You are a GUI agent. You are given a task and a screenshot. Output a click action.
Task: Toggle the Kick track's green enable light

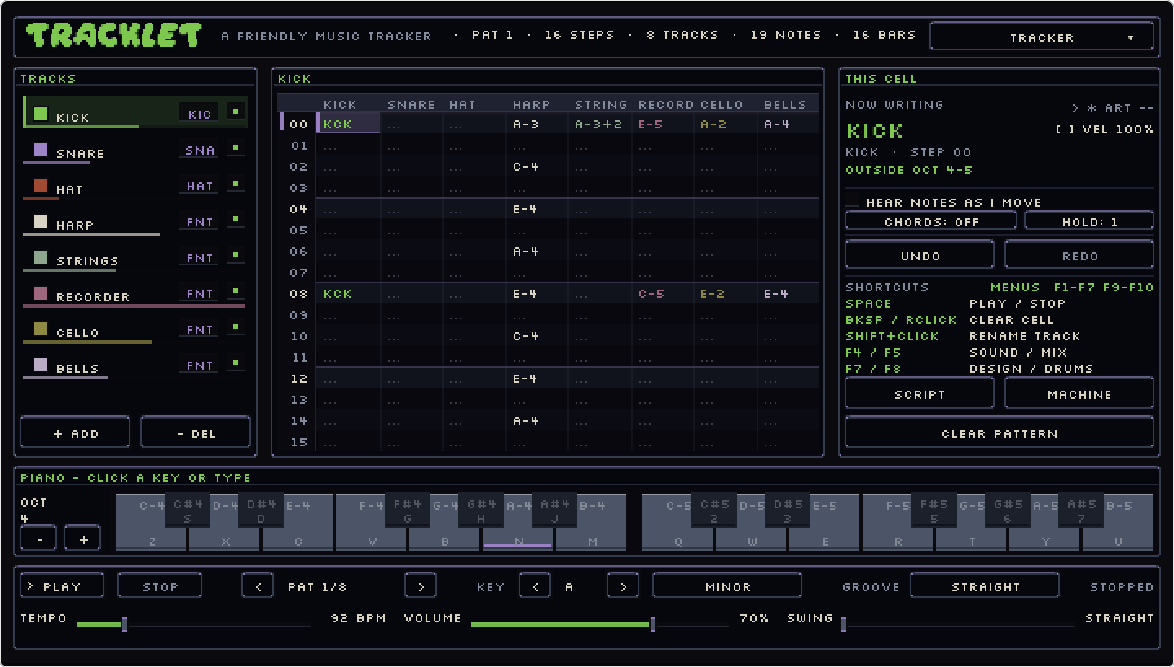(235, 112)
